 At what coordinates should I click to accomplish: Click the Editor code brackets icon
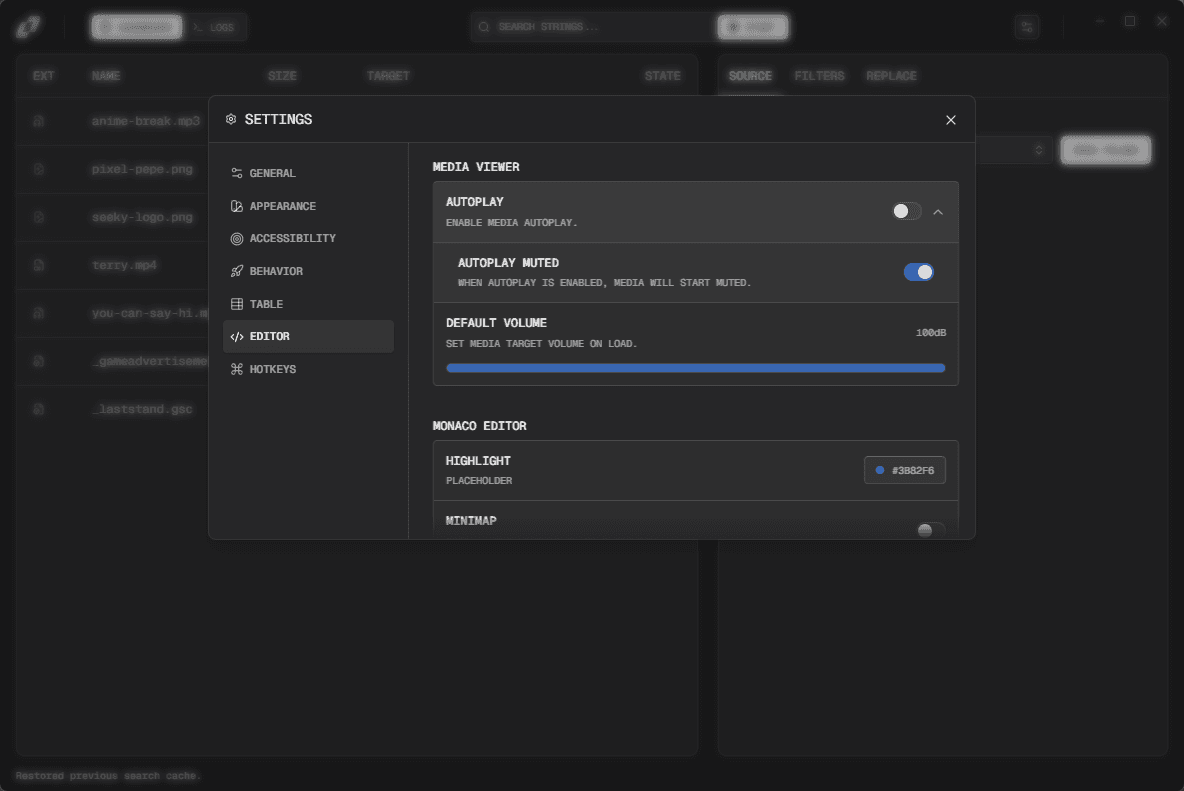[x=237, y=337]
